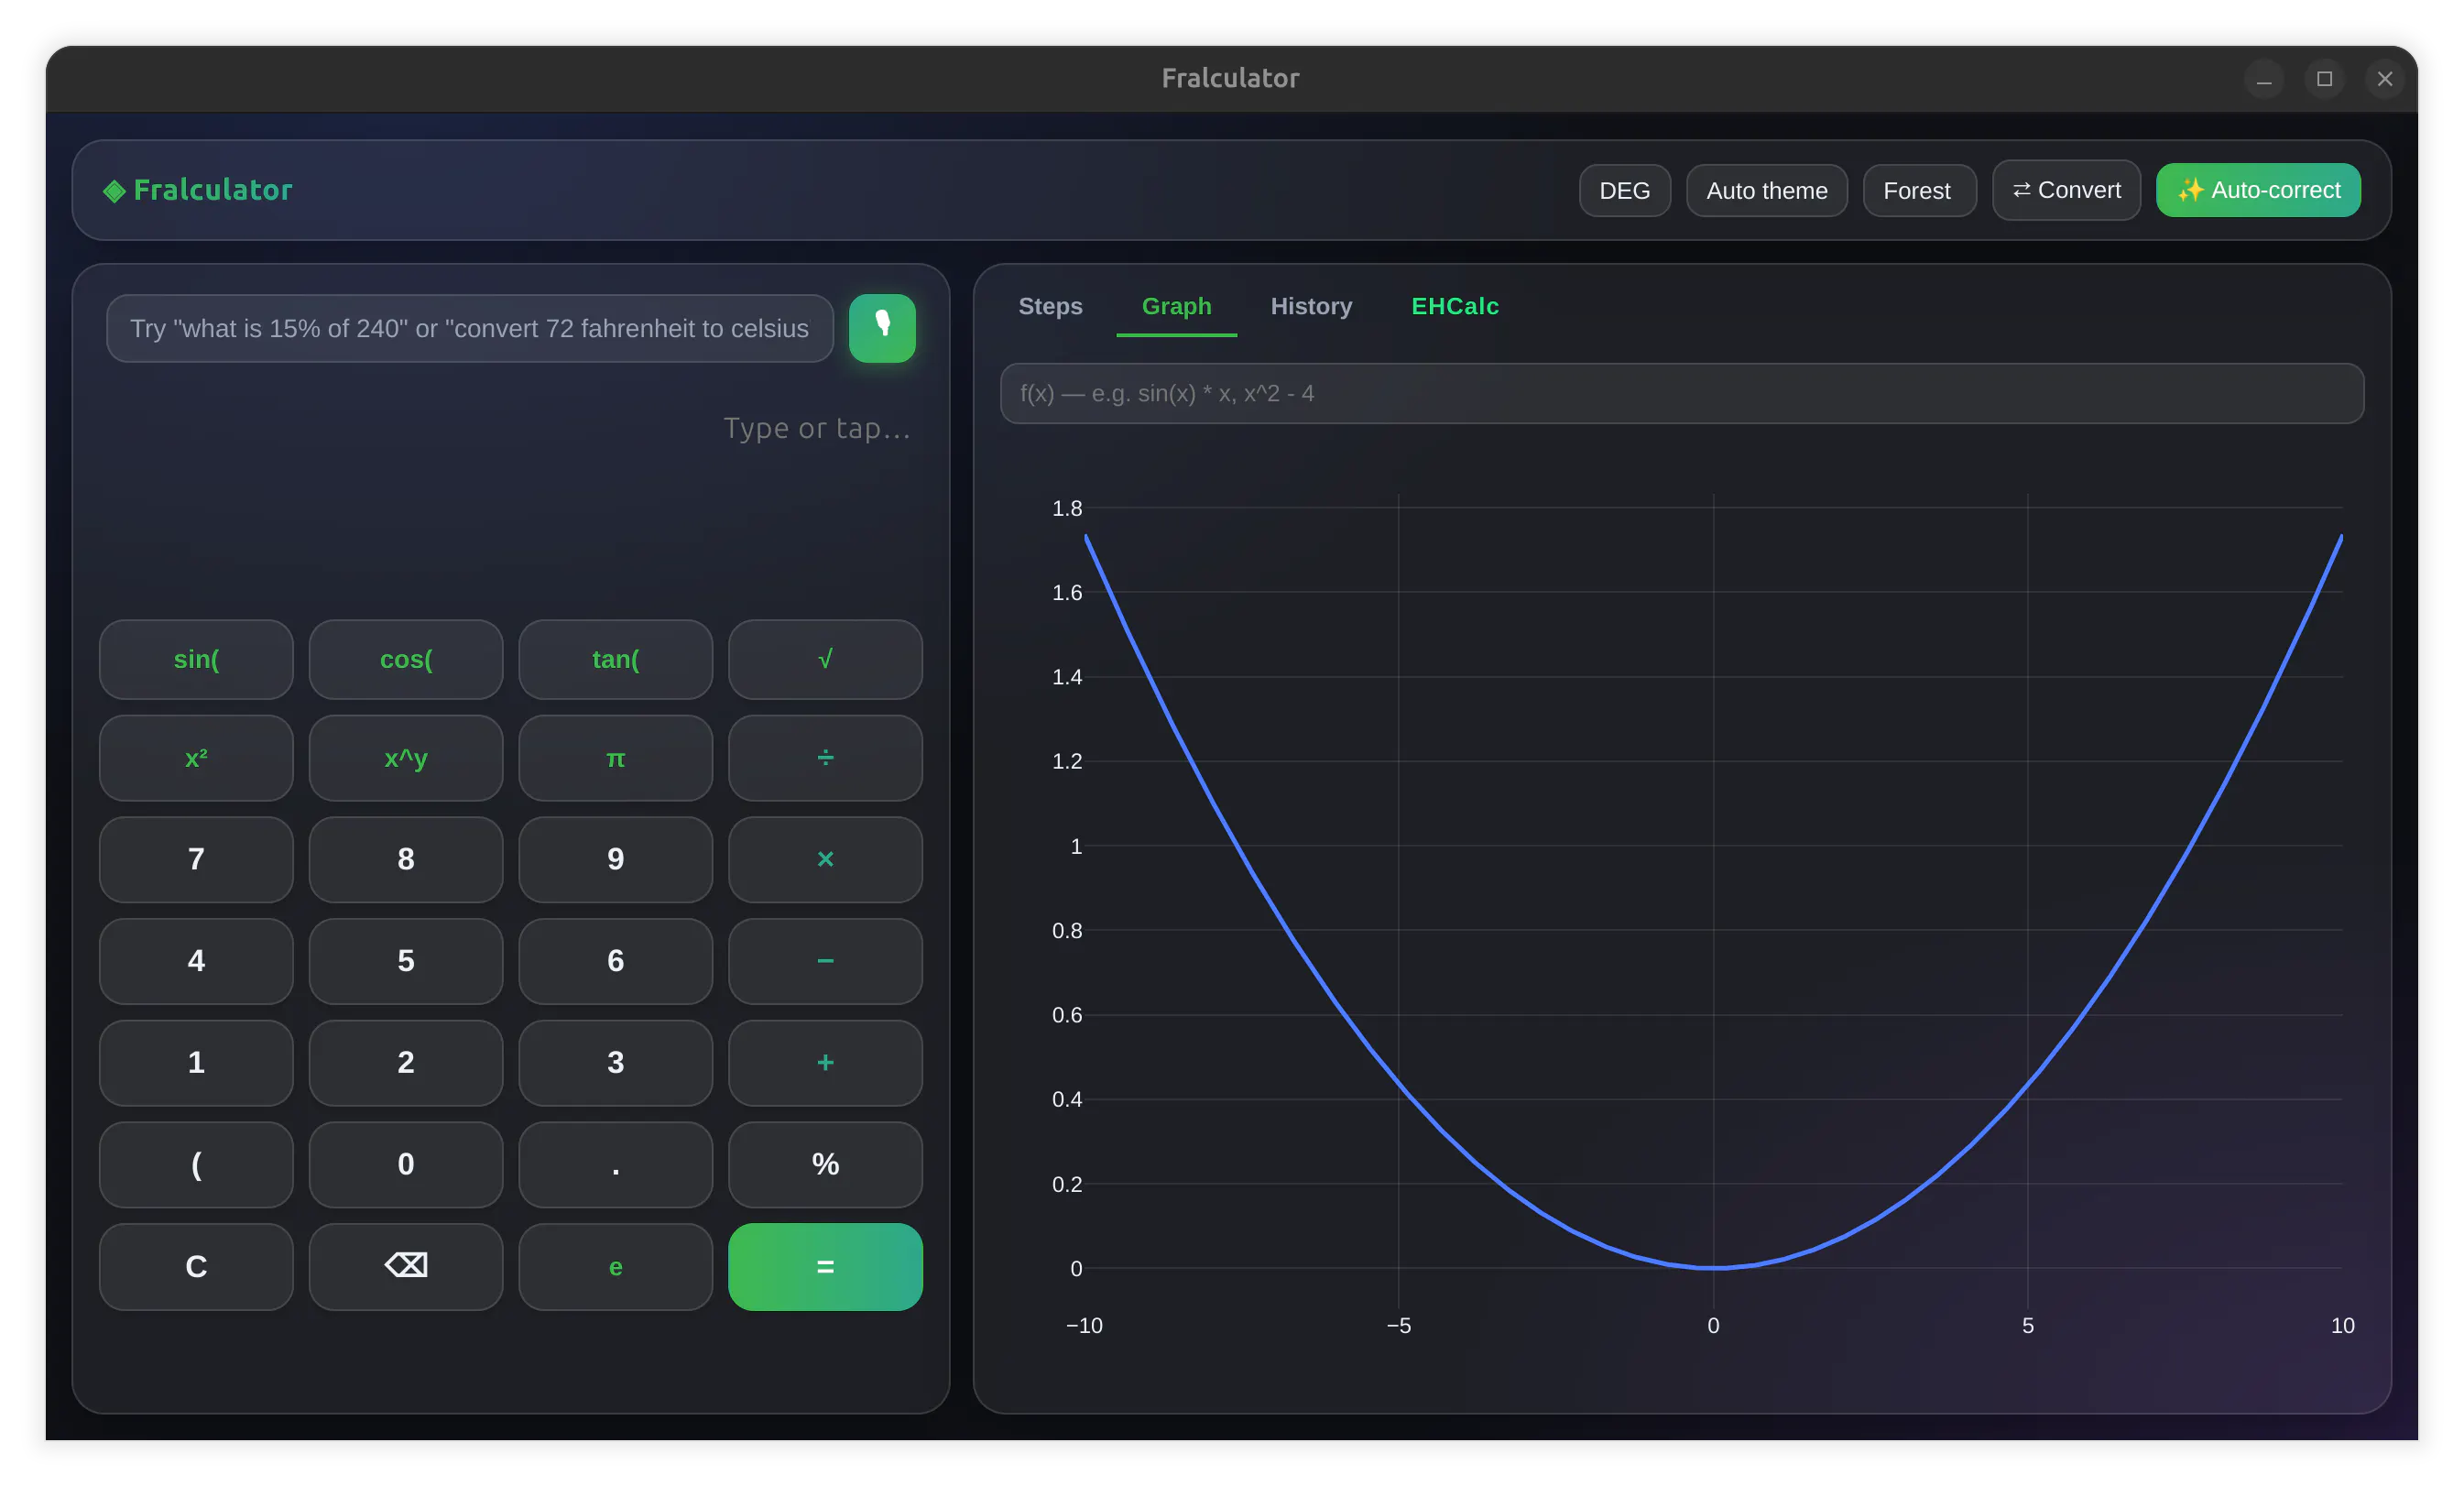The height and width of the screenshot is (1486, 2464).
Task: Open the EHCalc tab
Action: (1455, 306)
